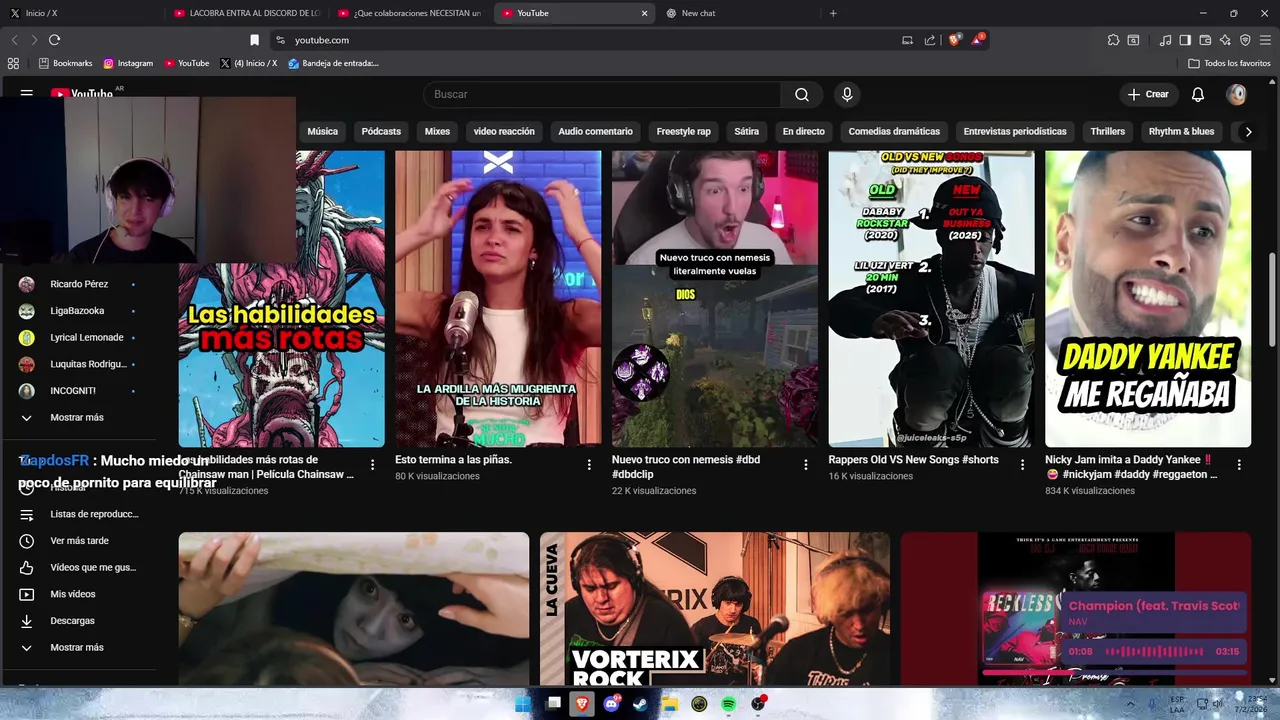Select the video reacción filter chip
Image resolution: width=1280 pixels, height=720 pixels.
(504, 131)
